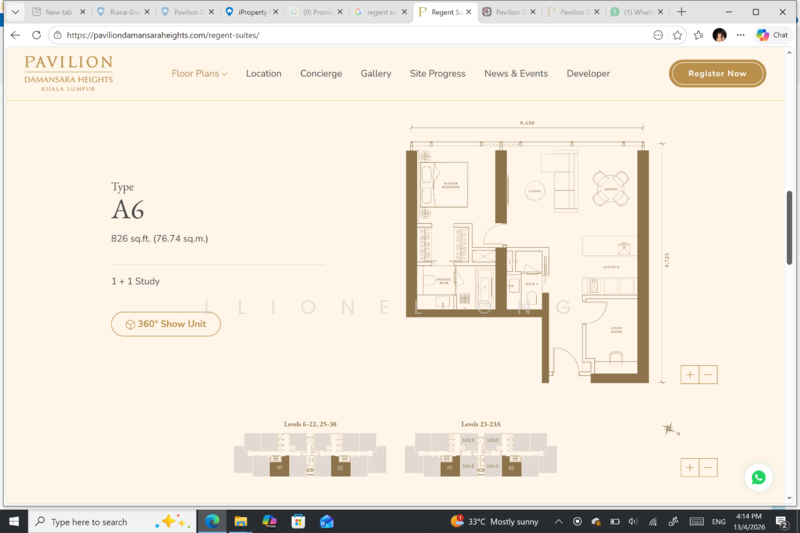The image size is (800, 533).
Task: Open the 360° Show Unit view
Action: pyautogui.click(x=166, y=324)
